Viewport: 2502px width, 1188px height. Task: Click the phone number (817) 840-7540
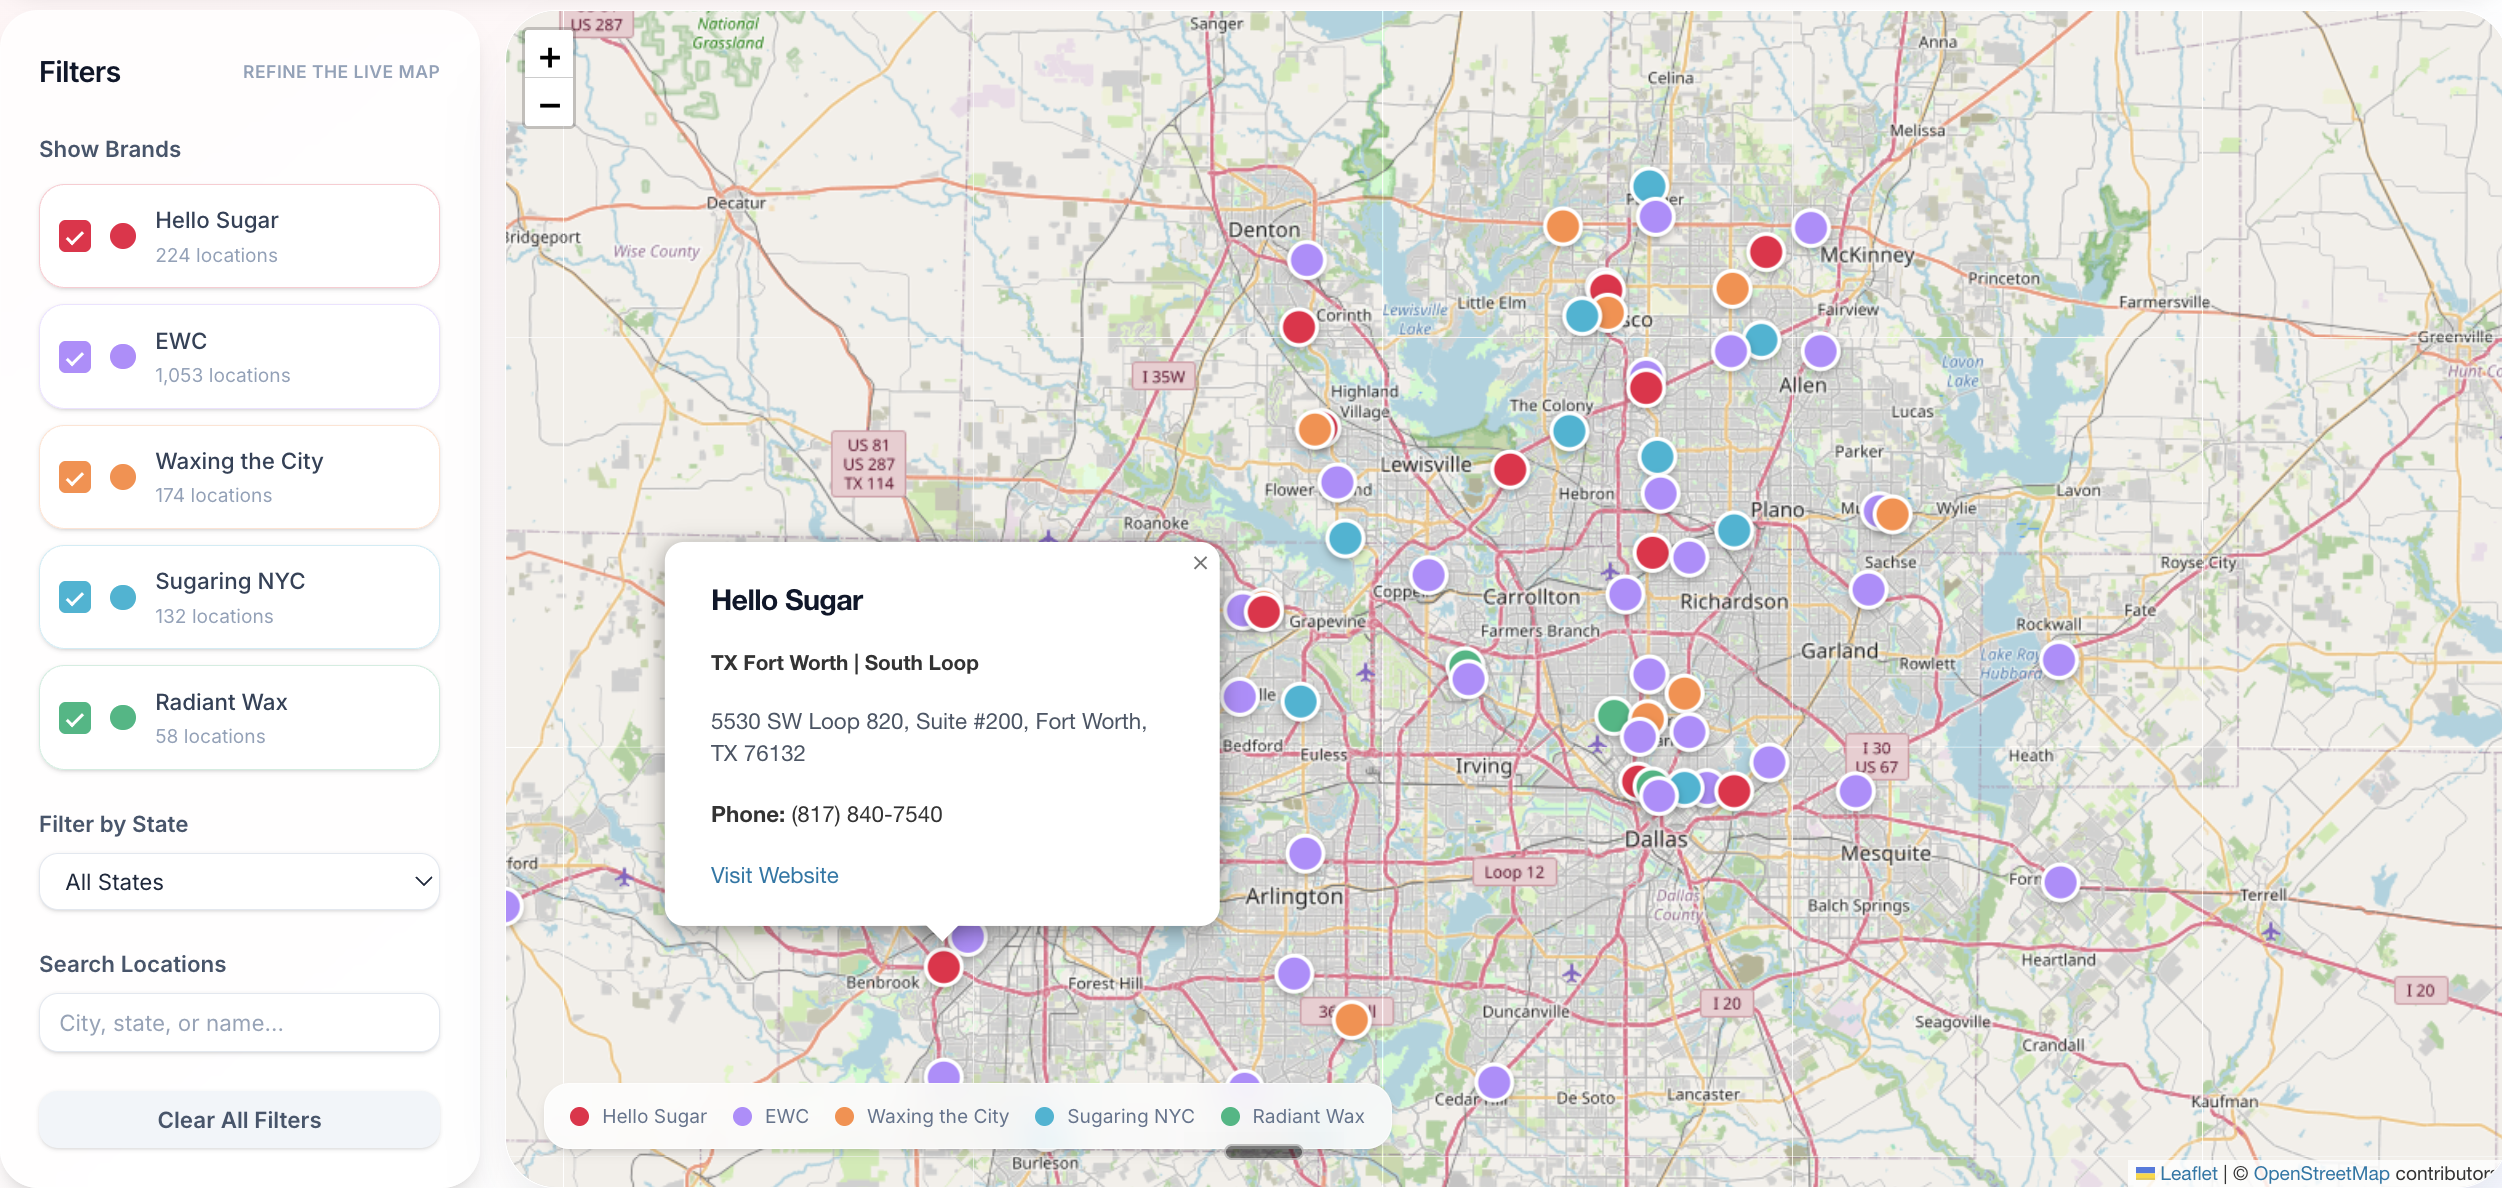(866, 814)
